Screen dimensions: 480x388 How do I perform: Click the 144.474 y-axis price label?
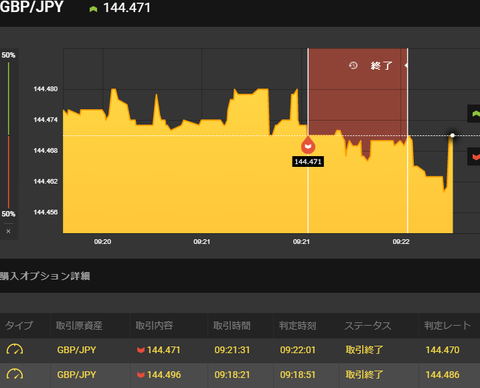[x=46, y=120]
